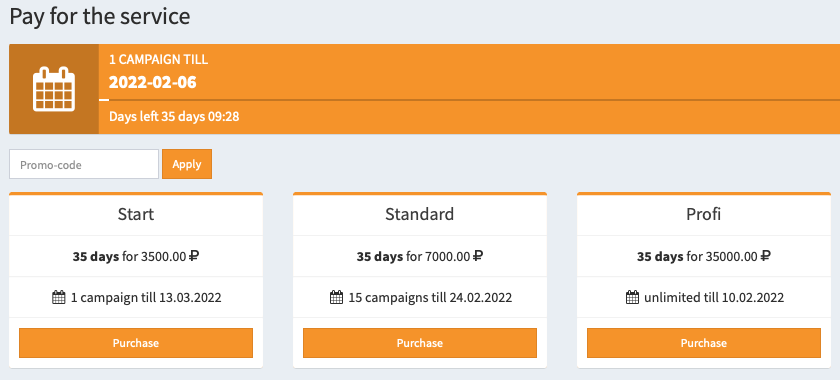Click the calendar icon in Standard plan
Image resolution: width=840 pixels, height=380 pixels.
336,297
